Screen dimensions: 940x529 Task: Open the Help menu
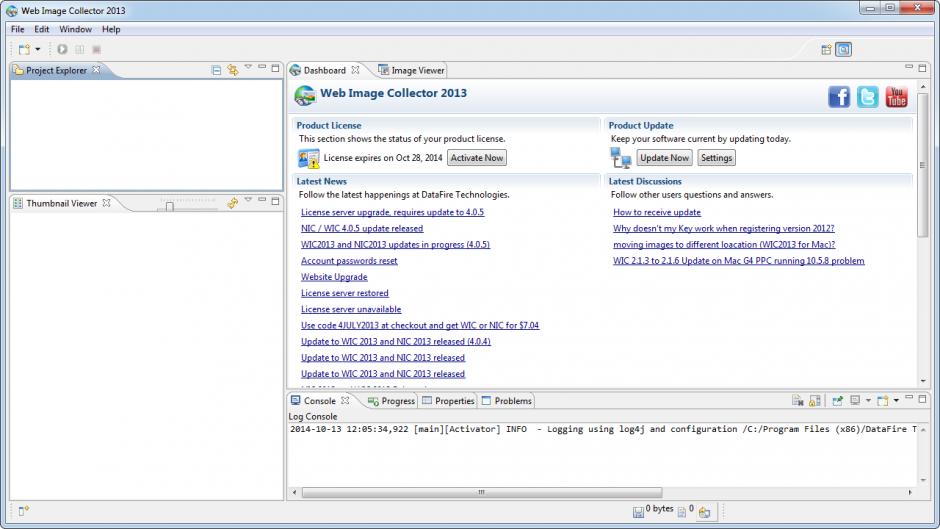click(x=111, y=29)
